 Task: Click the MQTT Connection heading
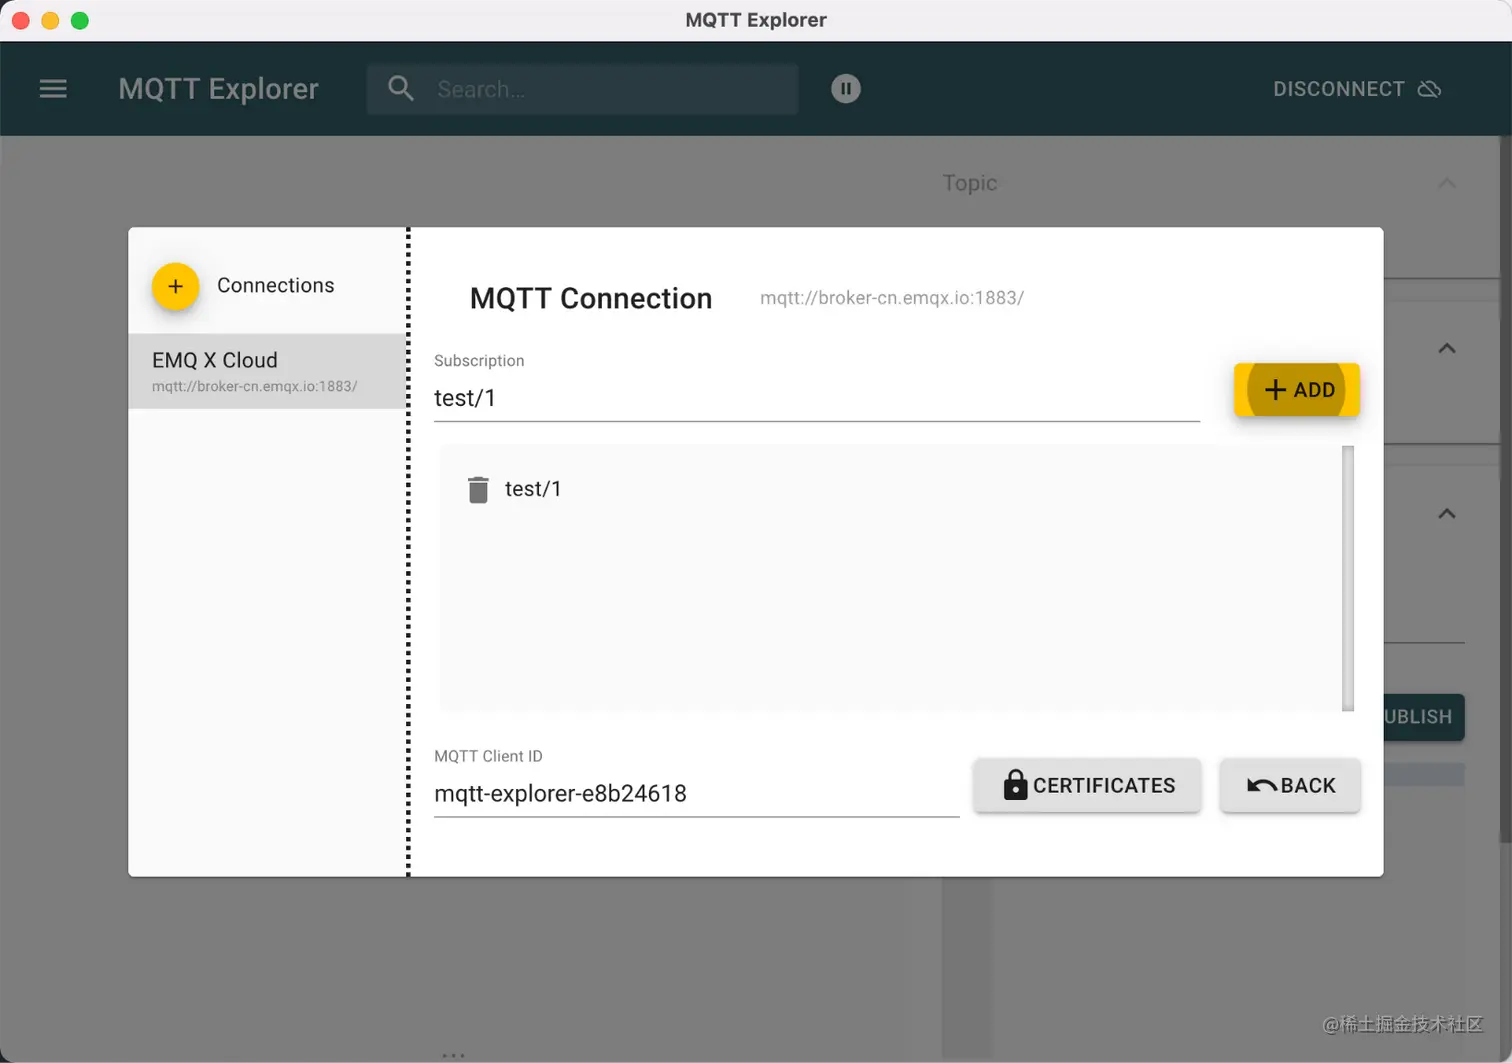pyautogui.click(x=591, y=299)
